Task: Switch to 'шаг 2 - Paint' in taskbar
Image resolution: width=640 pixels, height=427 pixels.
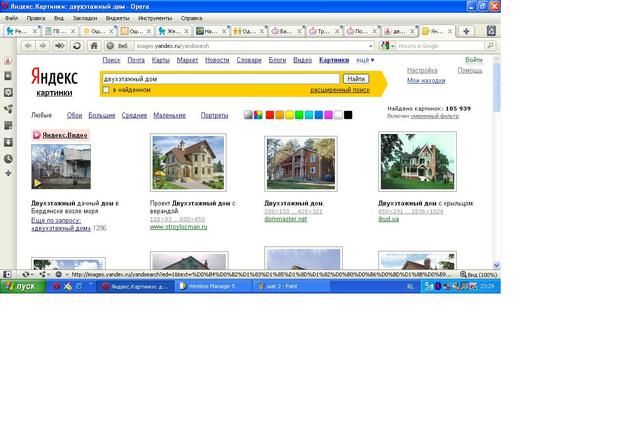Action: pyautogui.click(x=291, y=286)
